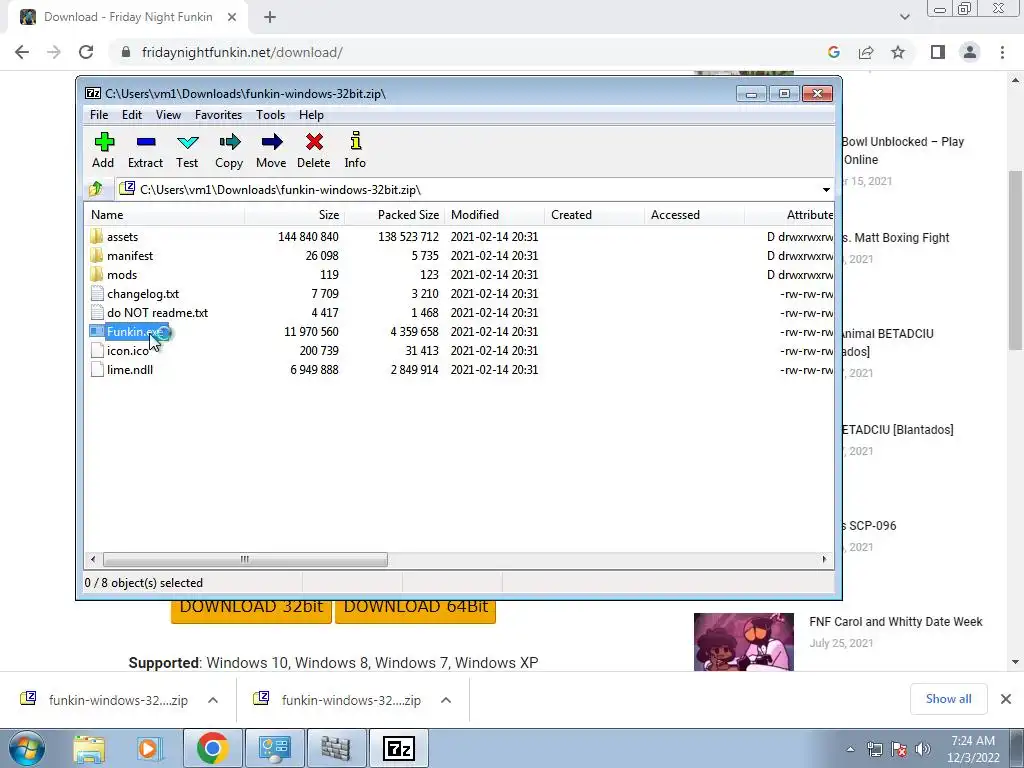Go up one folder level in 7-Zip
This screenshot has width=1024, height=768.
96,189
